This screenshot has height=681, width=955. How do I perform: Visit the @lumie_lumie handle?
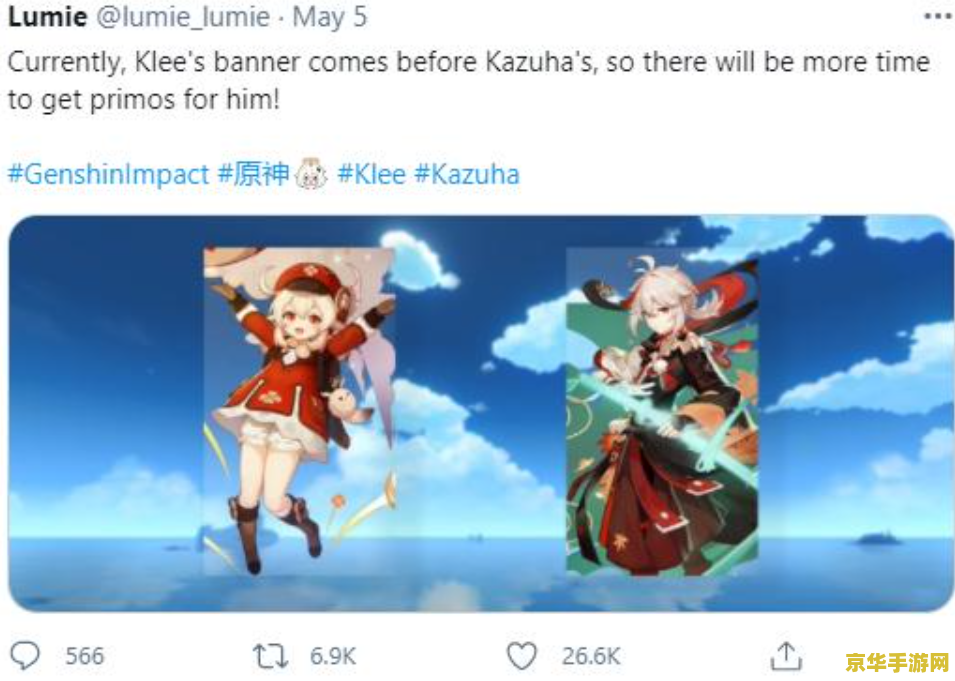click(x=183, y=17)
